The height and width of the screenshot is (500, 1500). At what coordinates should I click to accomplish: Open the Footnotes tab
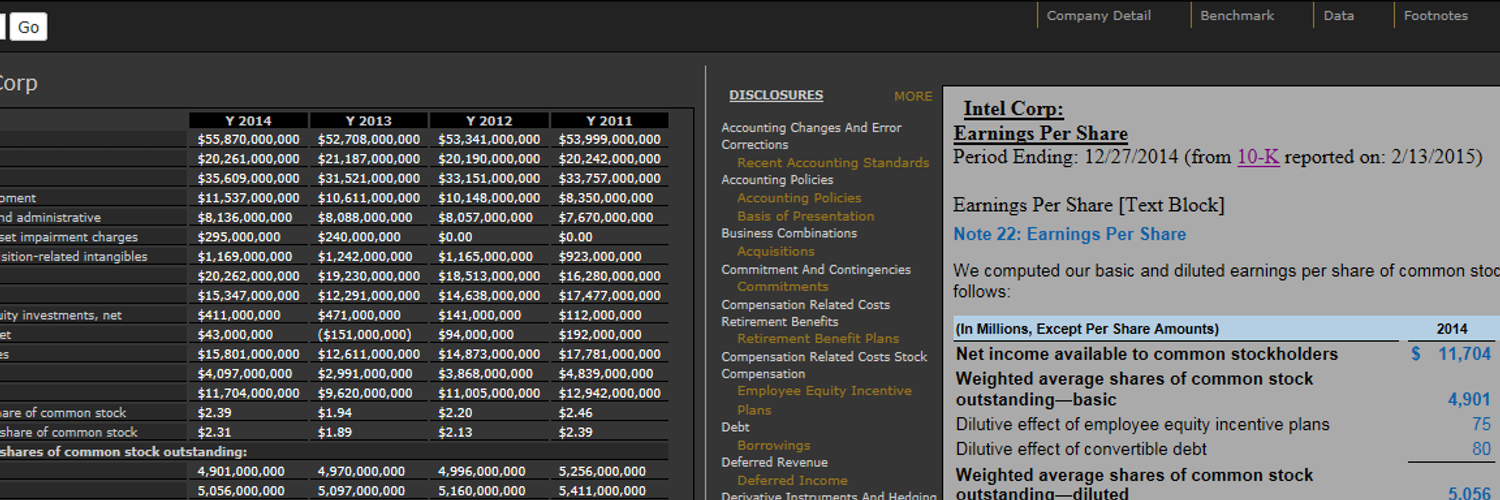[1435, 15]
